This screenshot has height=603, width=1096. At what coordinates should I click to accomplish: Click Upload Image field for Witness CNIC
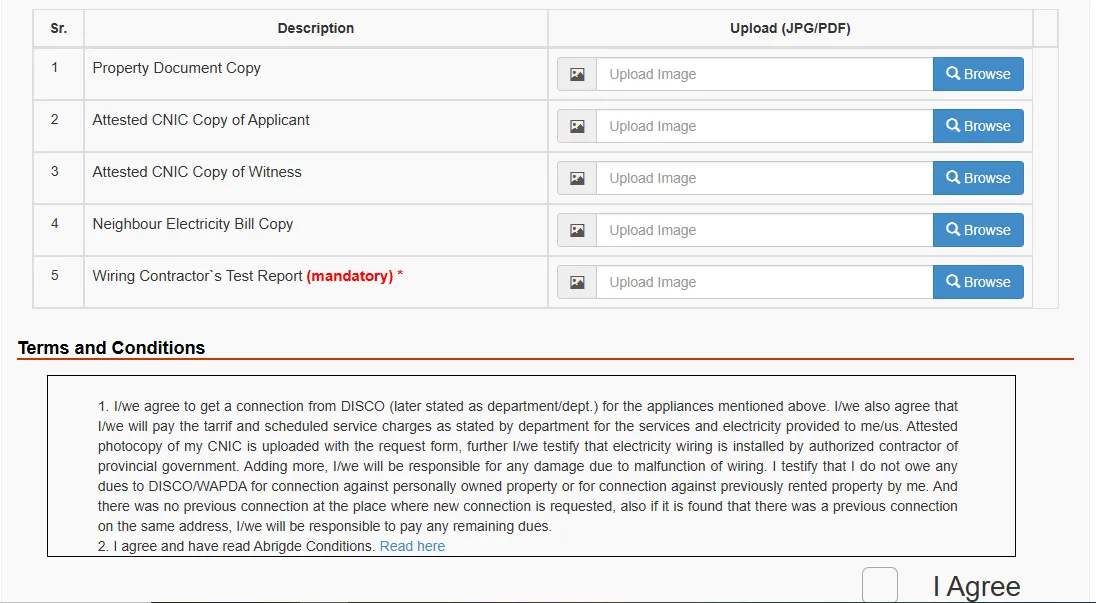[765, 178]
